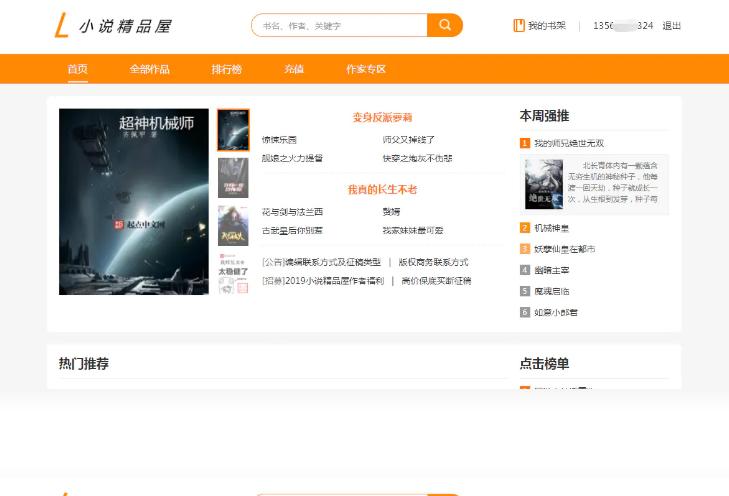Click rank 4 badge beside 幽暗主宰

(525, 270)
